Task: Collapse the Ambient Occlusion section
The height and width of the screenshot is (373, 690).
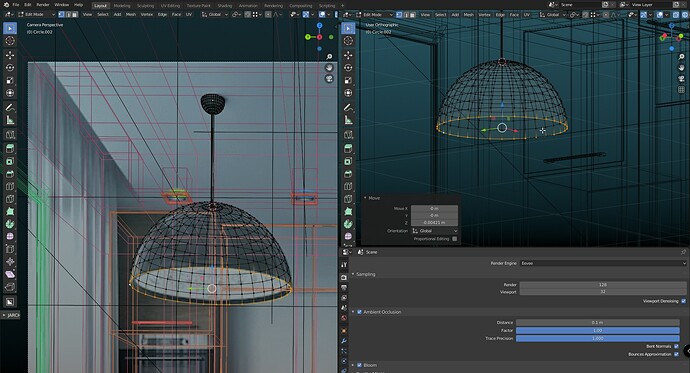Action: (x=353, y=312)
